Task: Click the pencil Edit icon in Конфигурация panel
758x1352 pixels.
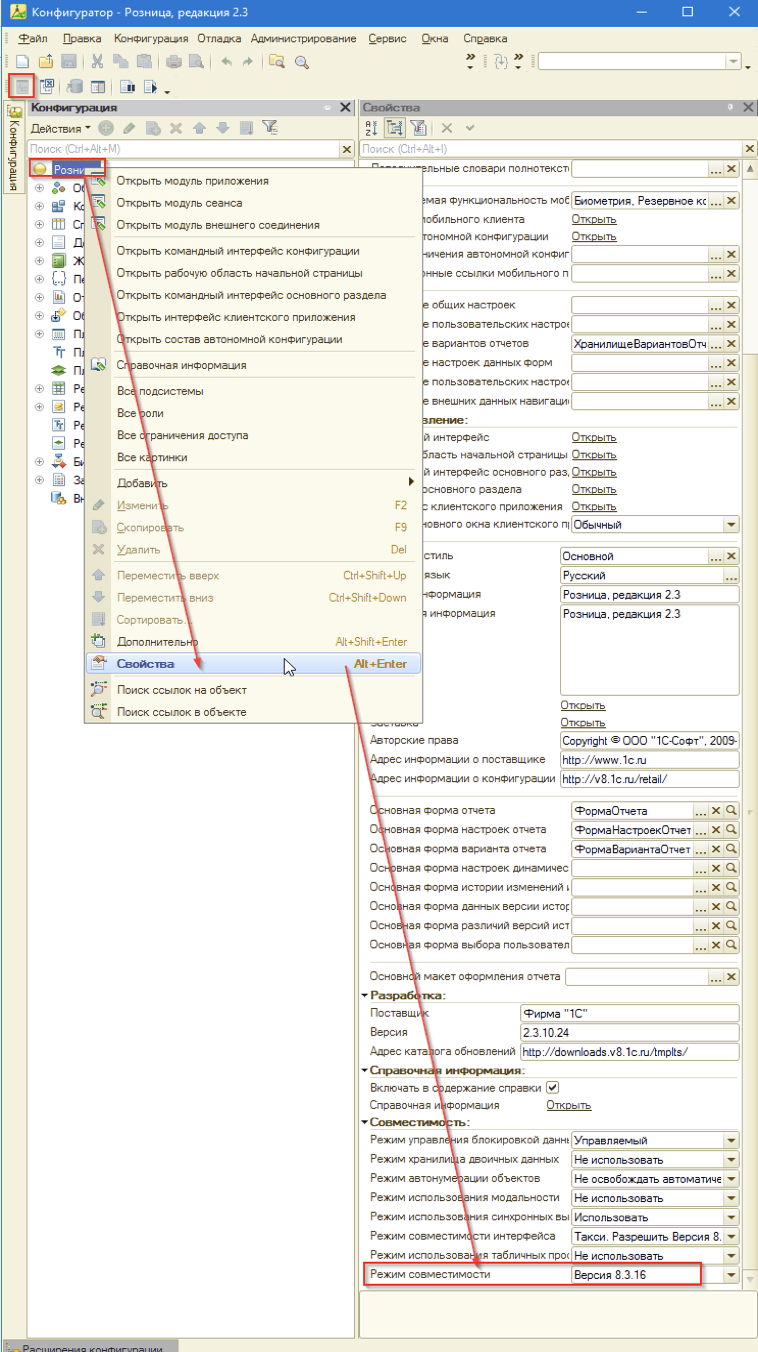Action: tap(128, 128)
